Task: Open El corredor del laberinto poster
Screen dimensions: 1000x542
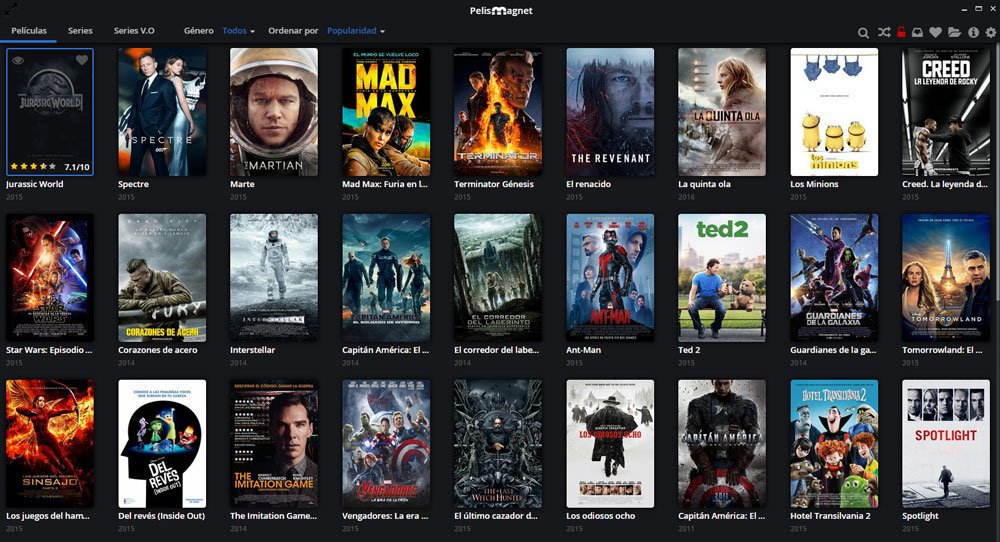Action: (497, 278)
